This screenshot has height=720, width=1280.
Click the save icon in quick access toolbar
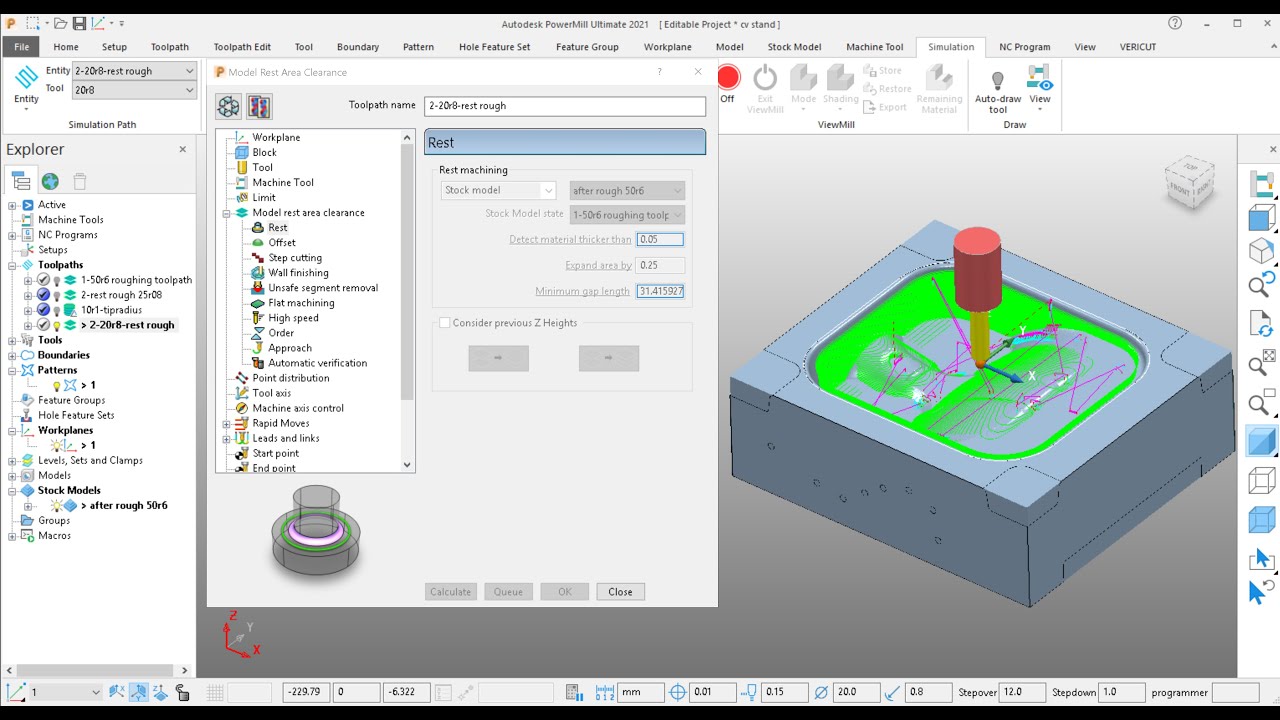click(x=79, y=23)
